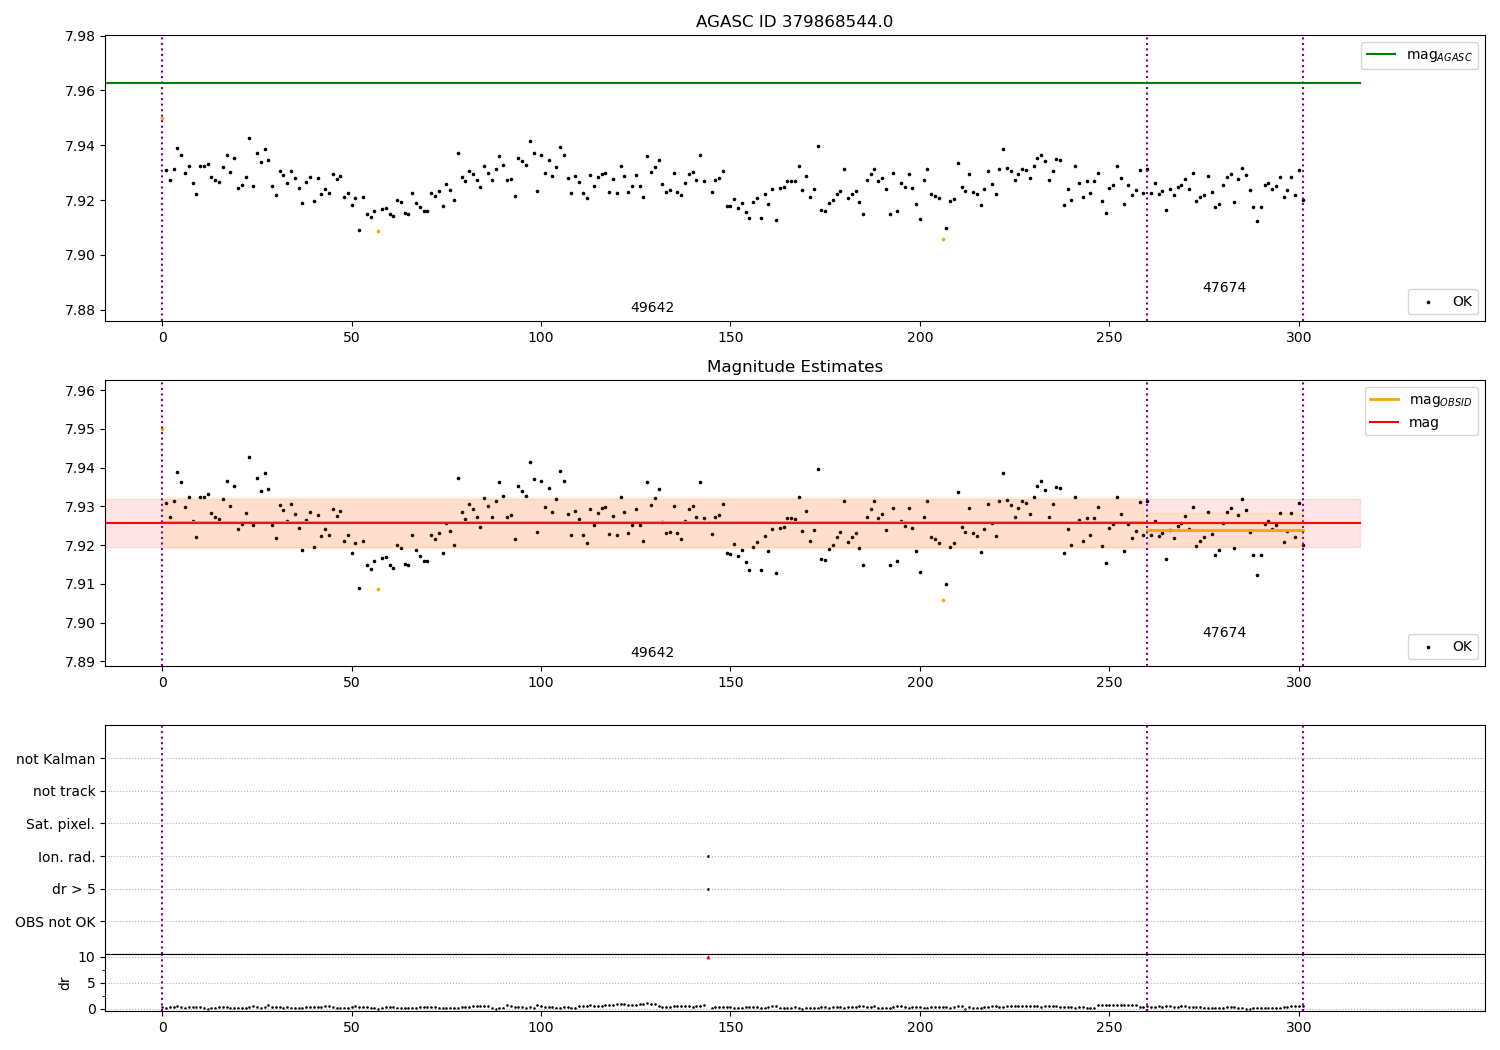Screen dimensions: 1500x1050
Task: Click the 10 tick on the dr axis
Action: pyautogui.click(x=87, y=957)
